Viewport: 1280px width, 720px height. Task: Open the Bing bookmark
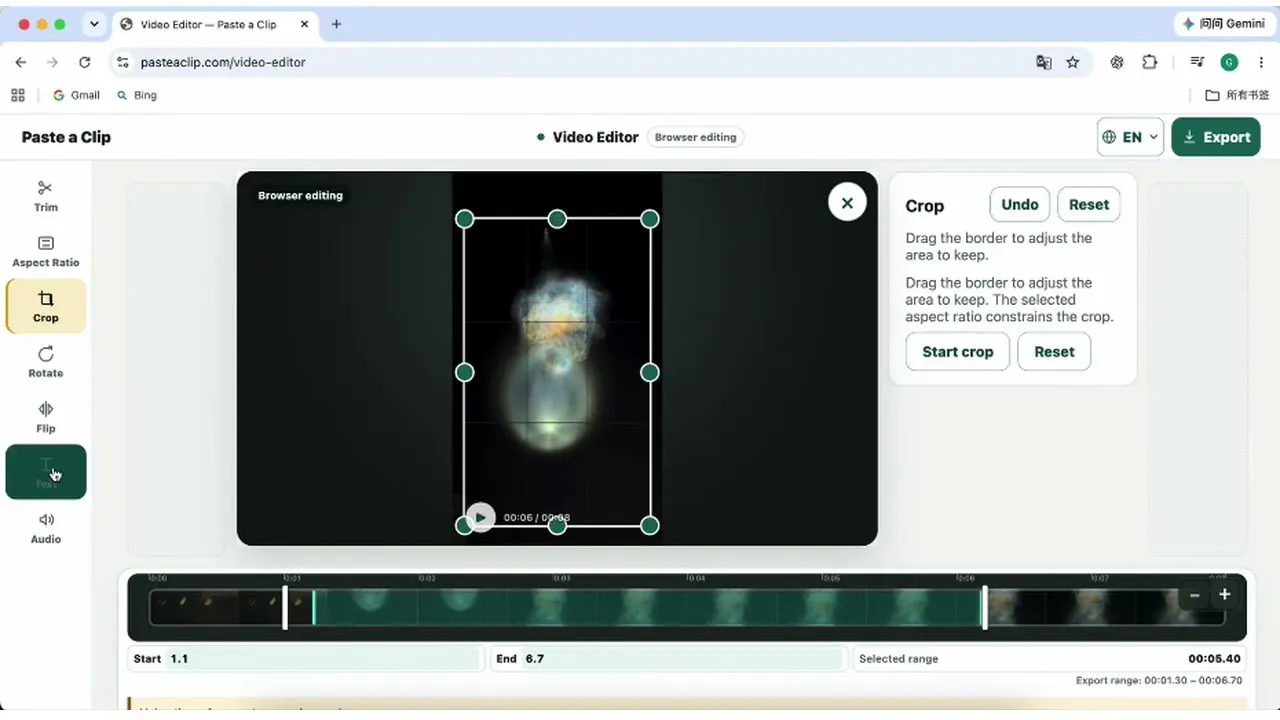137,95
